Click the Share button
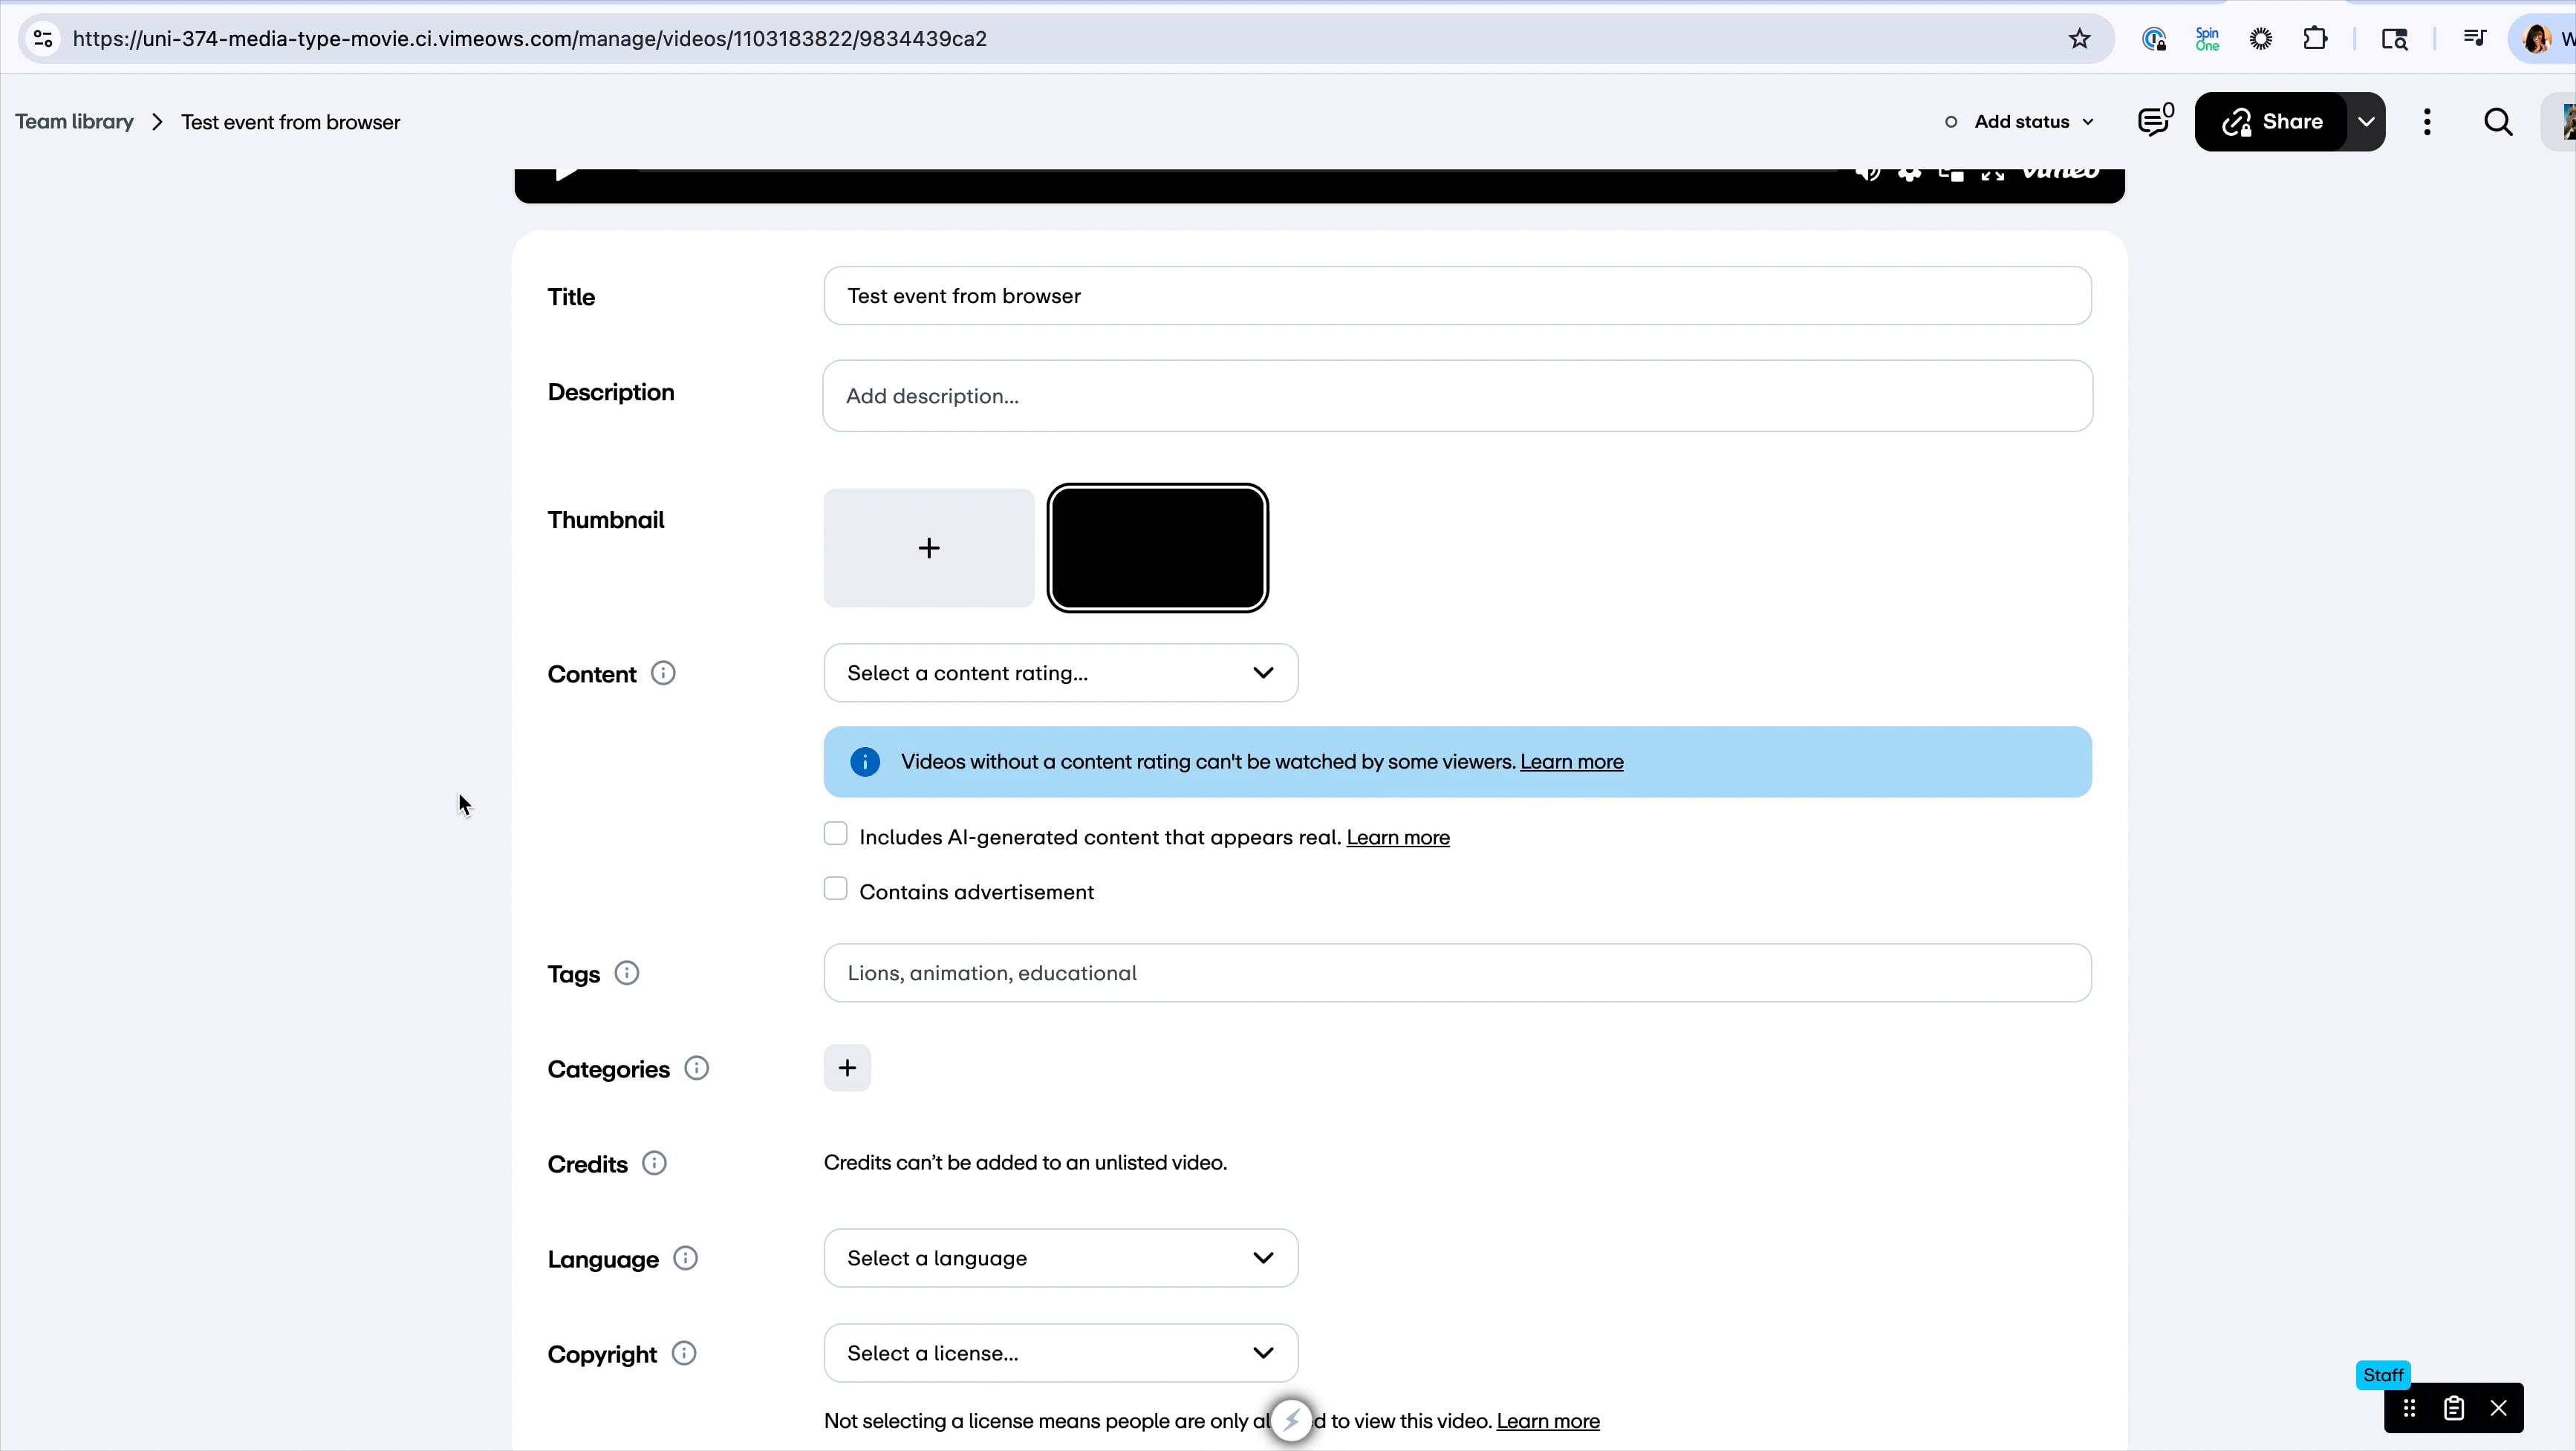Viewport: 2576px width, 1451px height. point(2272,122)
